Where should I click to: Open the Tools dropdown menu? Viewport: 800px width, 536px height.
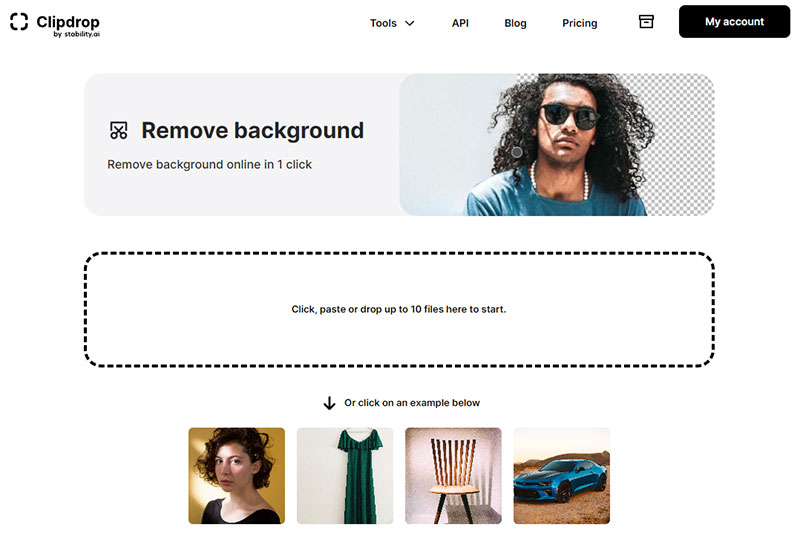click(392, 23)
